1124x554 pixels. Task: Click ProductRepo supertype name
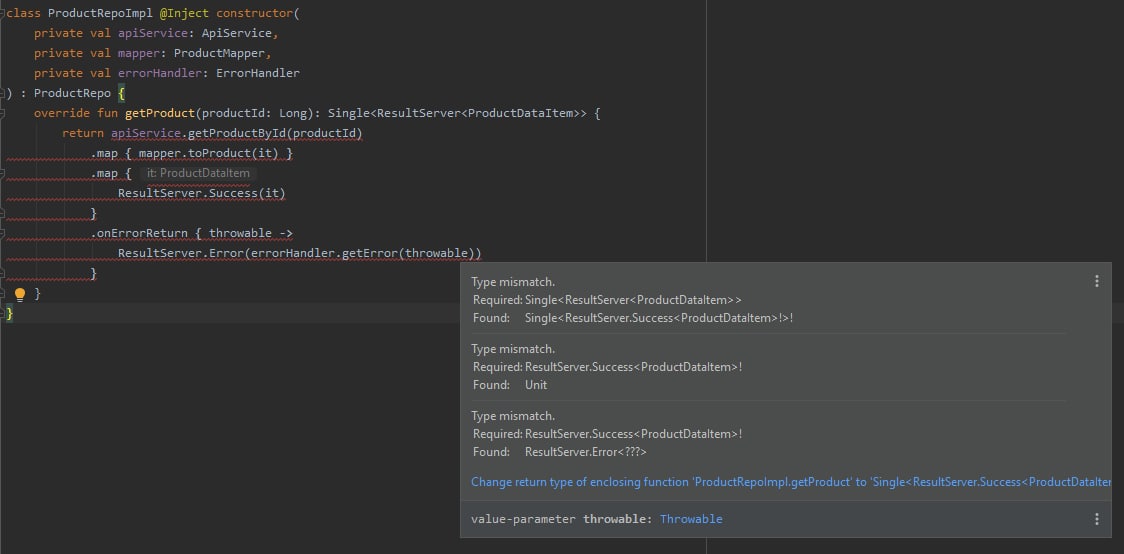click(72, 93)
